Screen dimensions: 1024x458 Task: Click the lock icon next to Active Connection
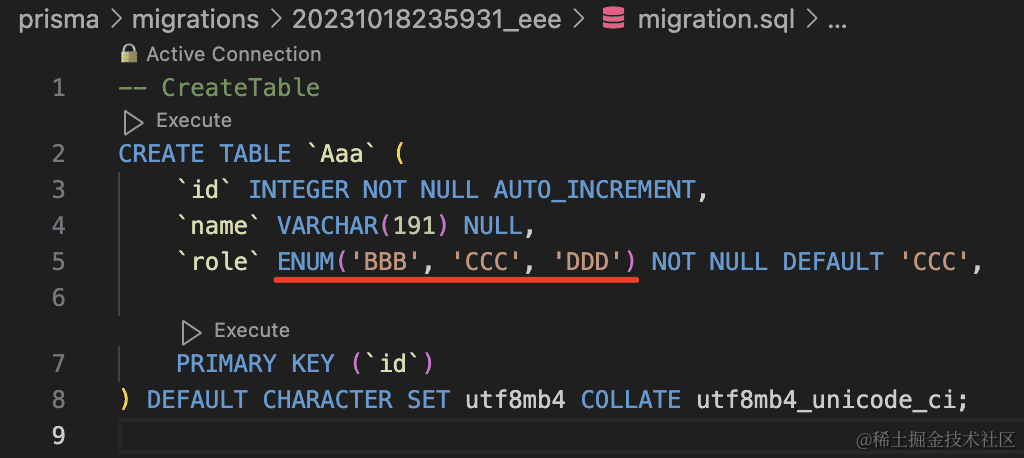128,53
